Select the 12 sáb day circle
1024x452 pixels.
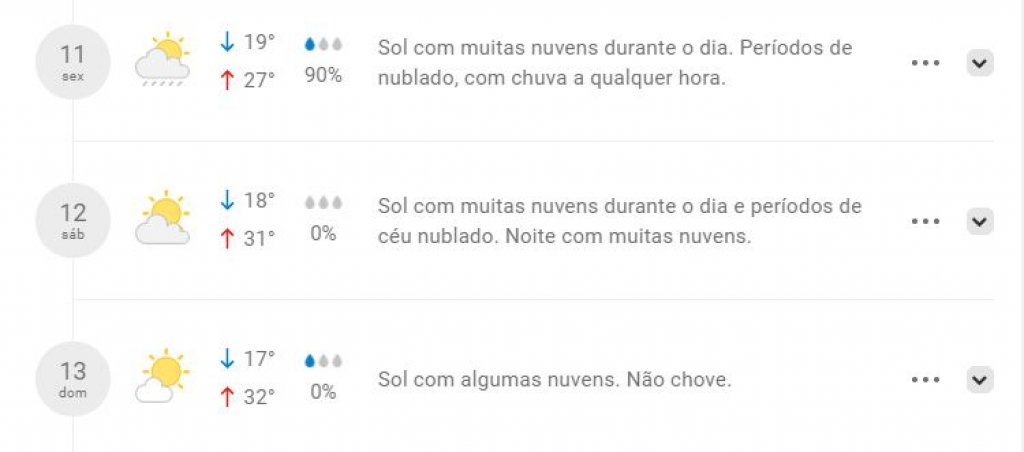[73, 220]
